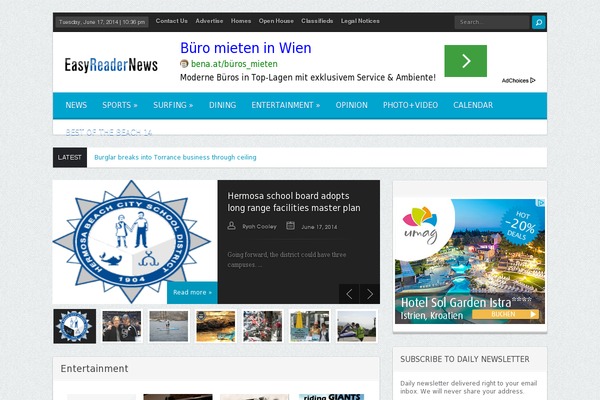This screenshot has height=400, width=600.
Task: Click the umag ad corner info icon
Action: click(541, 203)
